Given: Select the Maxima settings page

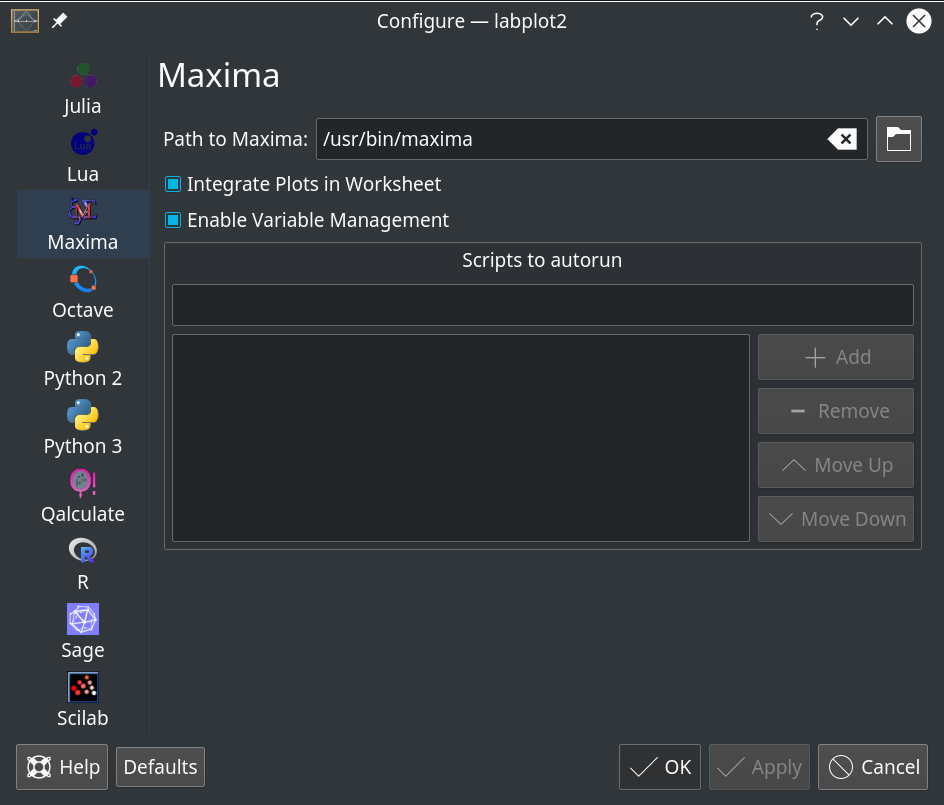Looking at the screenshot, I should pyautogui.click(x=83, y=224).
